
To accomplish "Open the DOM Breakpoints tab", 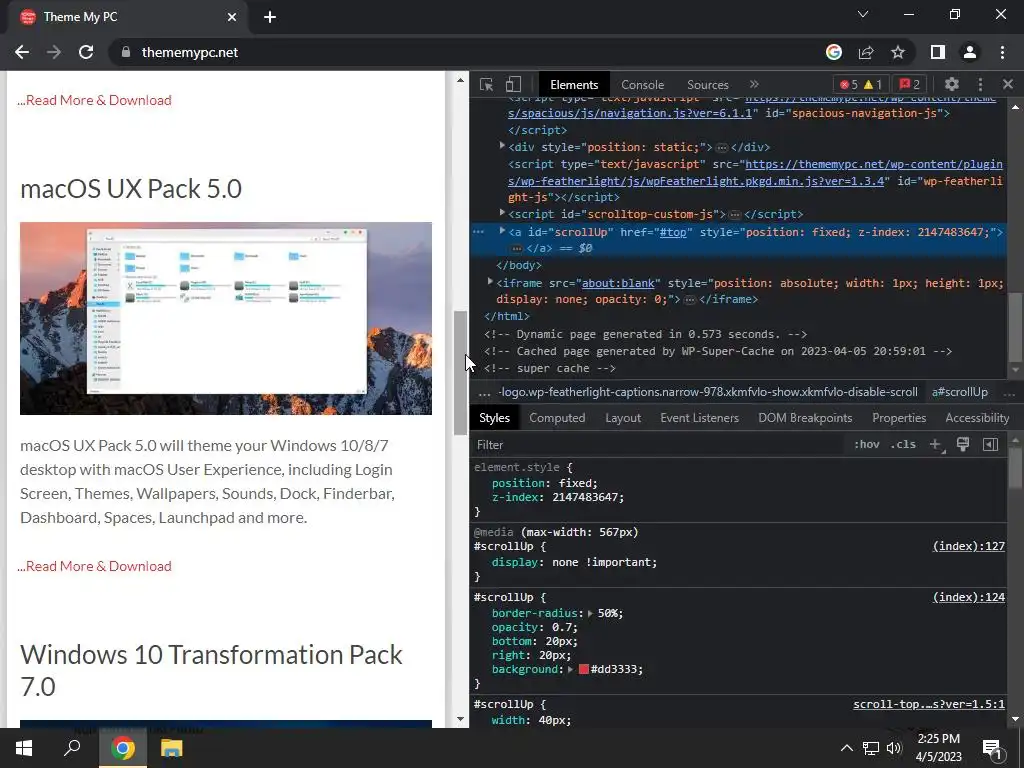I will click(805, 418).
